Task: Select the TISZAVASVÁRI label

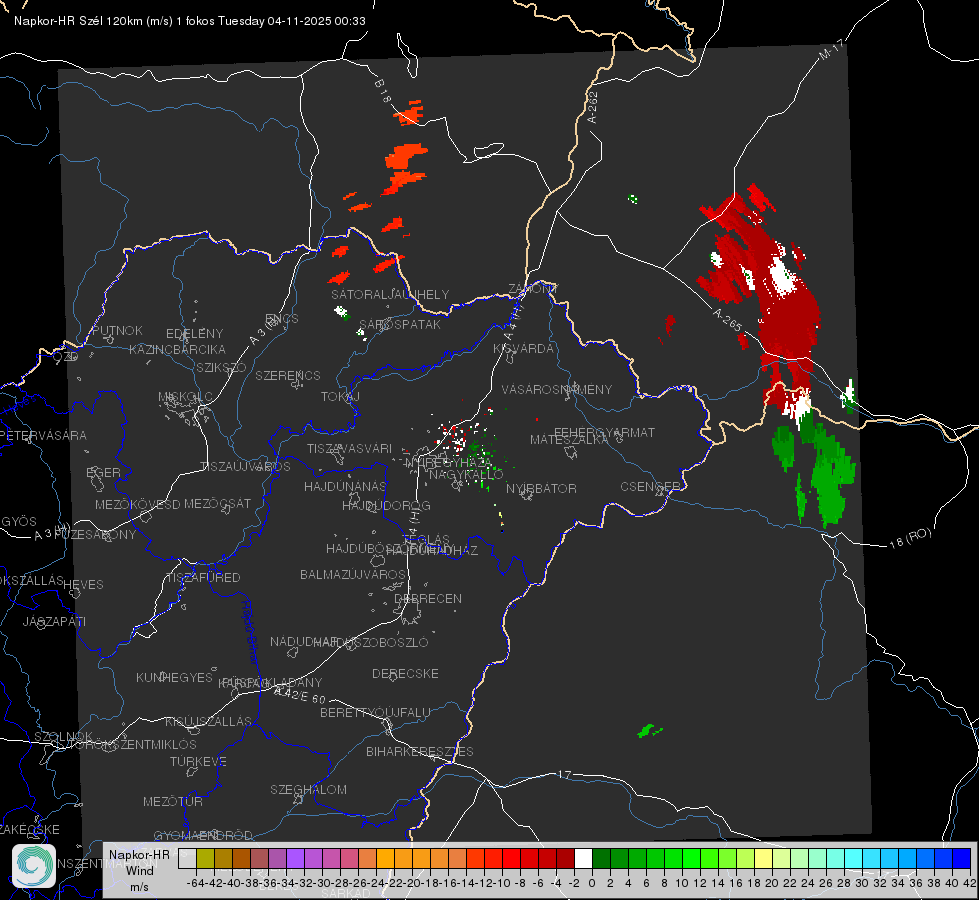Action: 349,449
